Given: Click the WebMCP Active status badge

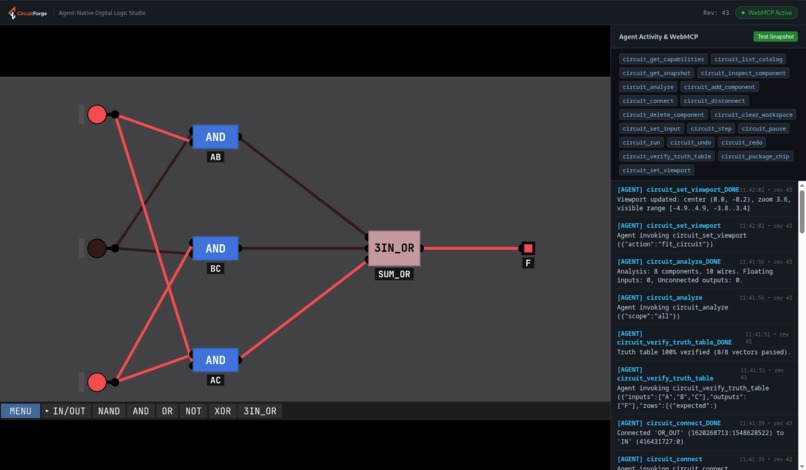Looking at the screenshot, I should 766,13.
